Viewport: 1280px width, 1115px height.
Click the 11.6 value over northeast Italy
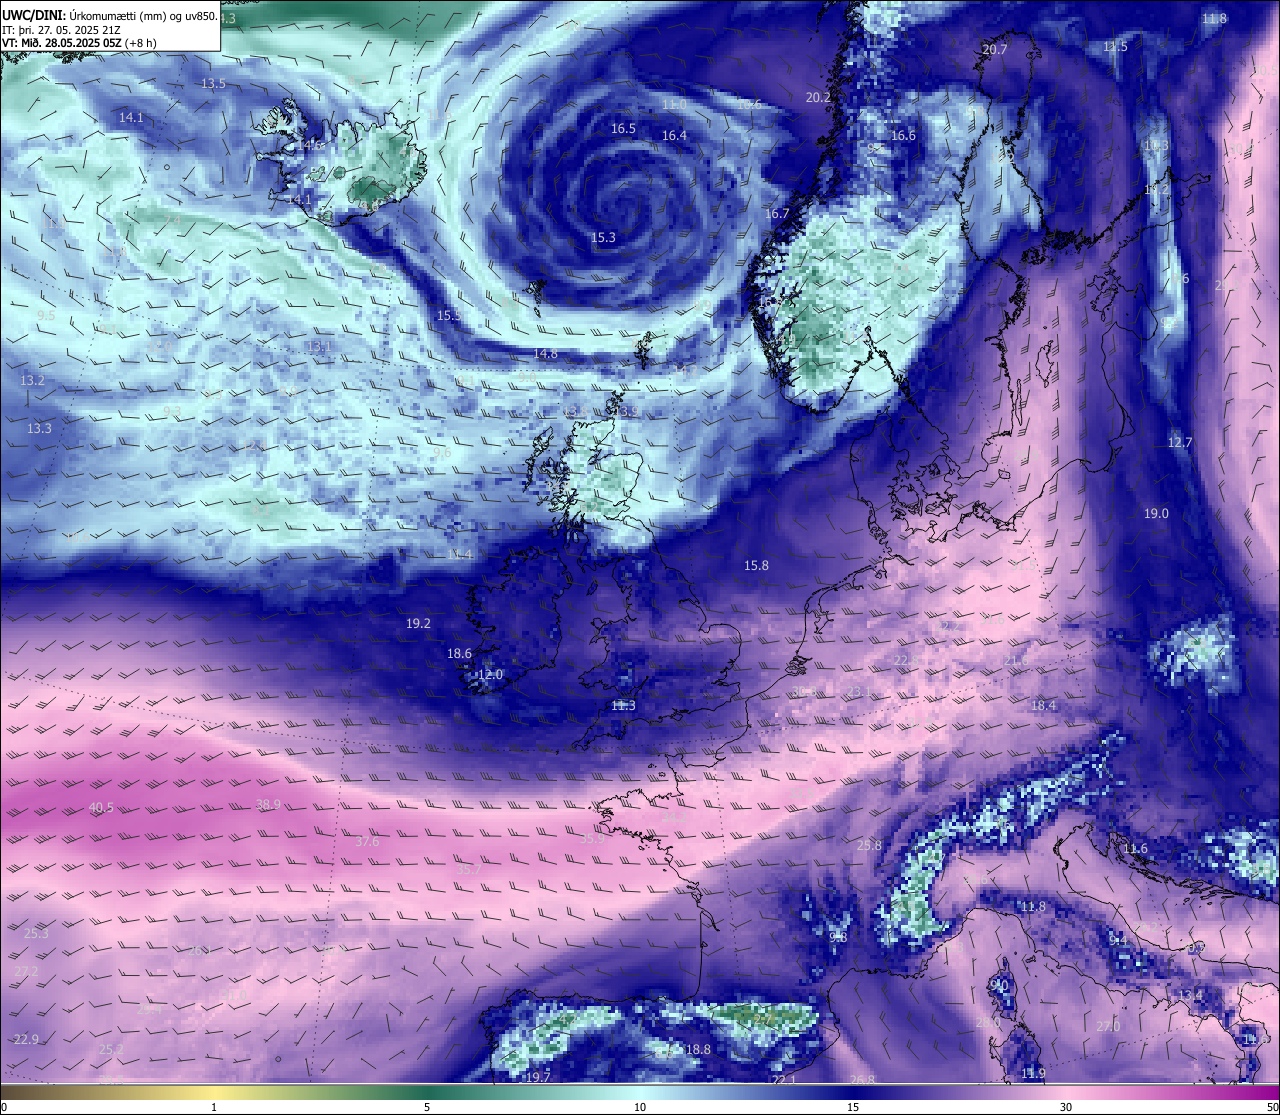(x=1135, y=849)
